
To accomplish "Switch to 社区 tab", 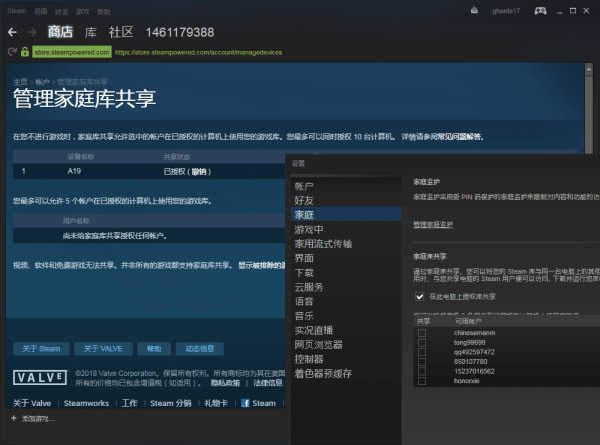I will pos(121,32).
